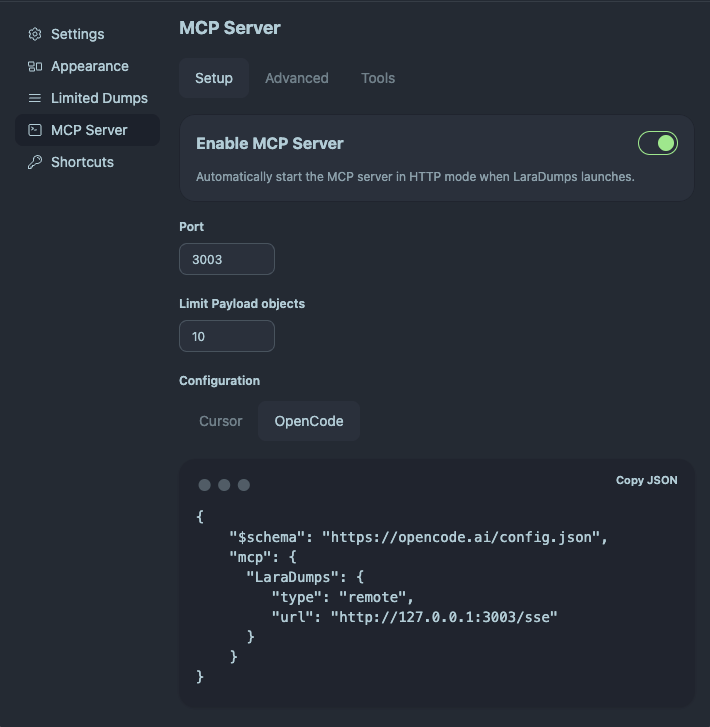Click the Limit Payload objects field

227,336
